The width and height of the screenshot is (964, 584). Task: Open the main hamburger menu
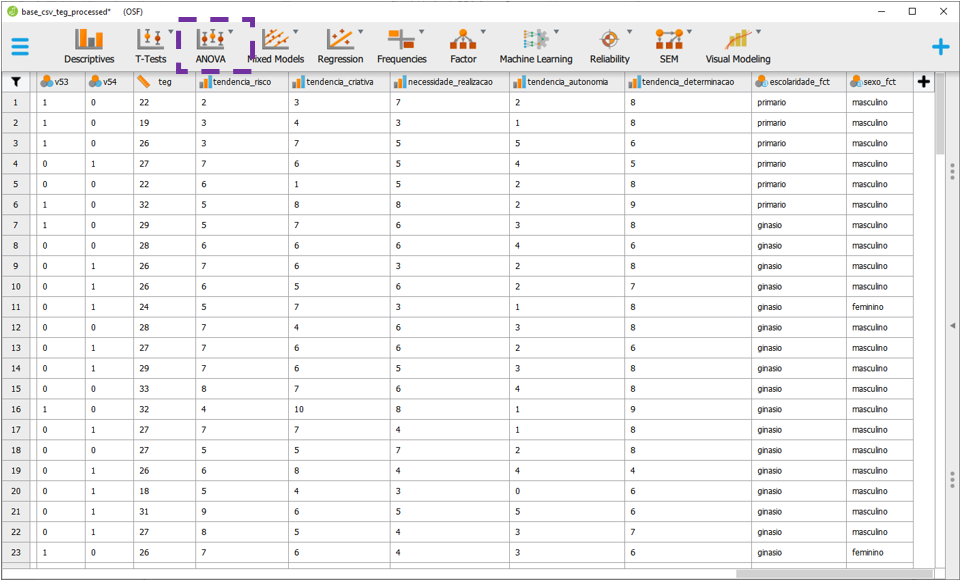(20, 46)
